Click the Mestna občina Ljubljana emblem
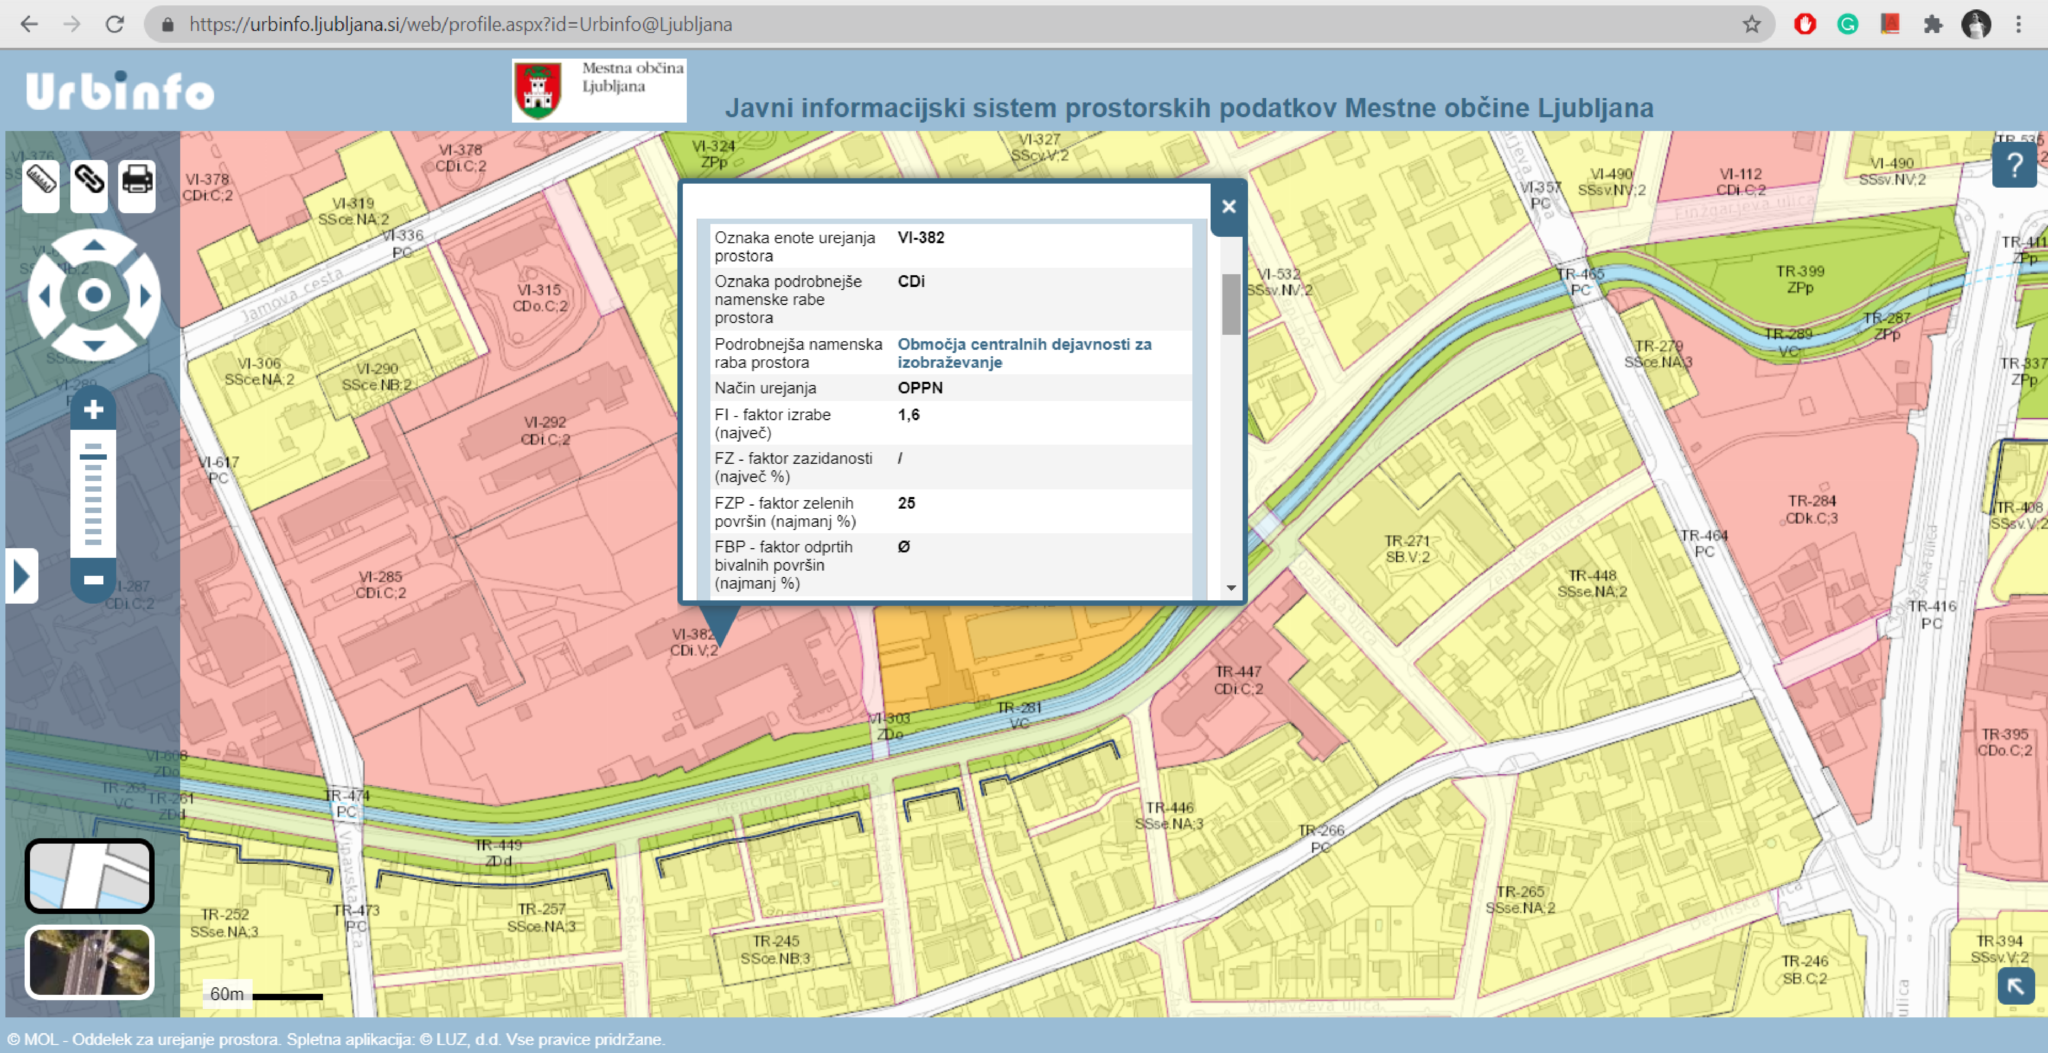The width and height of the screenshot is (2048, 1053). tap(538, 91)
